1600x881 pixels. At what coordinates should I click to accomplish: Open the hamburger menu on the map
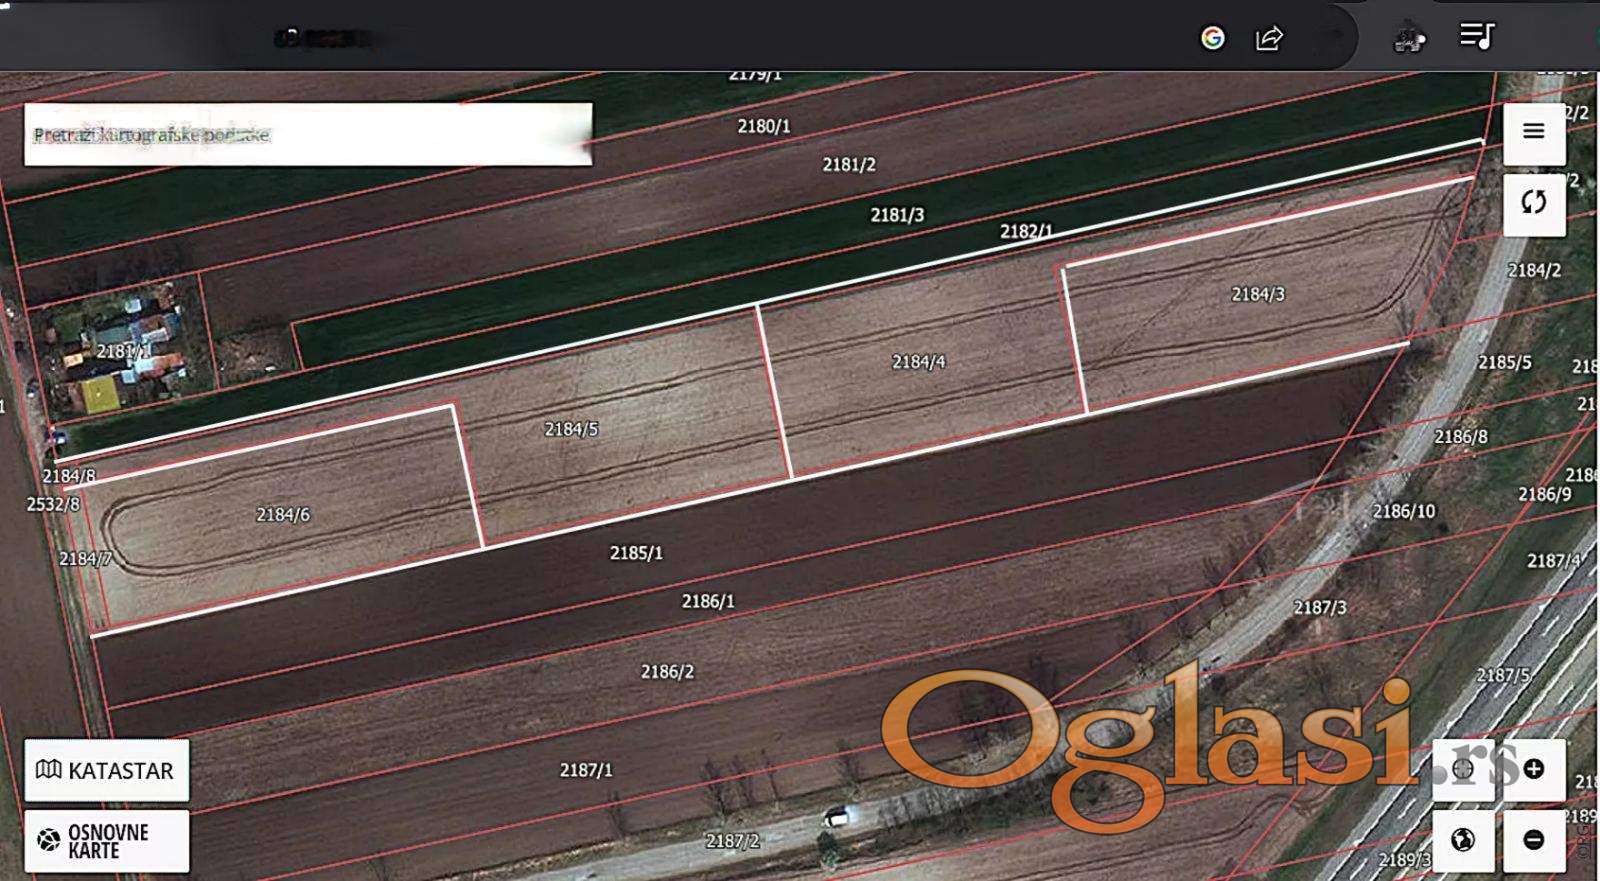click(1533, 132)
